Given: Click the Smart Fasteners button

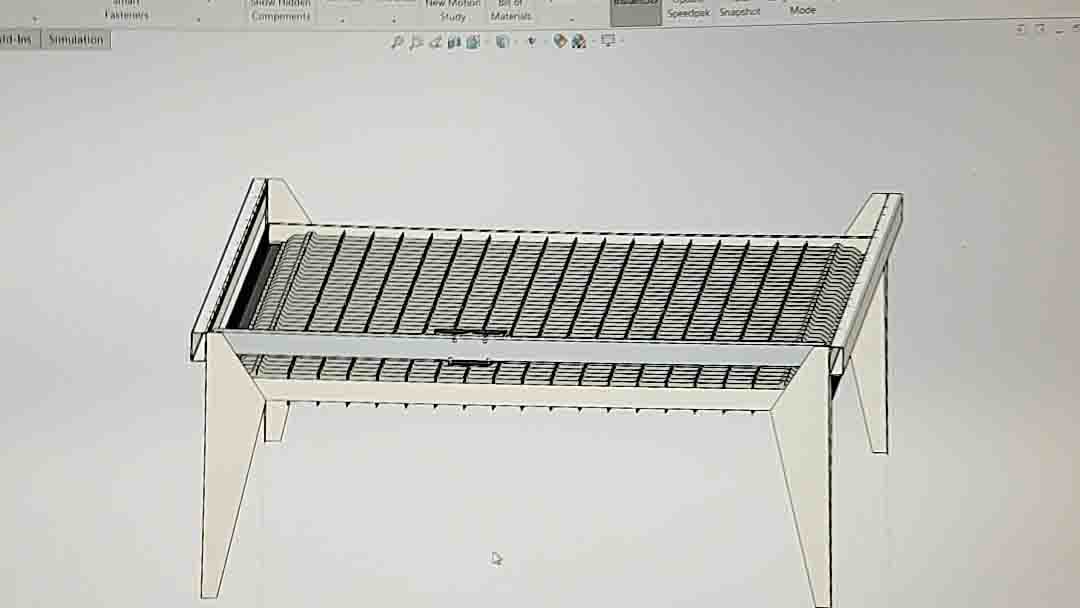Looking at the screenshot, I should (x=127, y=10).
